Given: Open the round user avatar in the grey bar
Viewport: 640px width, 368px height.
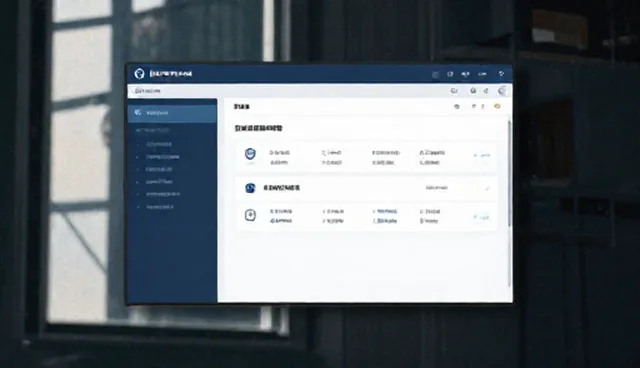Looking at the screenshot, I should point(502,91).
